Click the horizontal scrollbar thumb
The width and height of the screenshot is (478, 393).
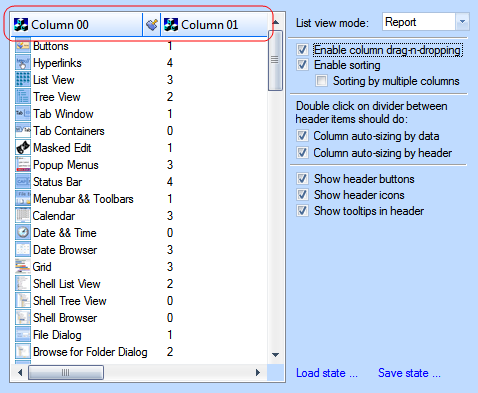pyautogui.click(x=66, y=372)
